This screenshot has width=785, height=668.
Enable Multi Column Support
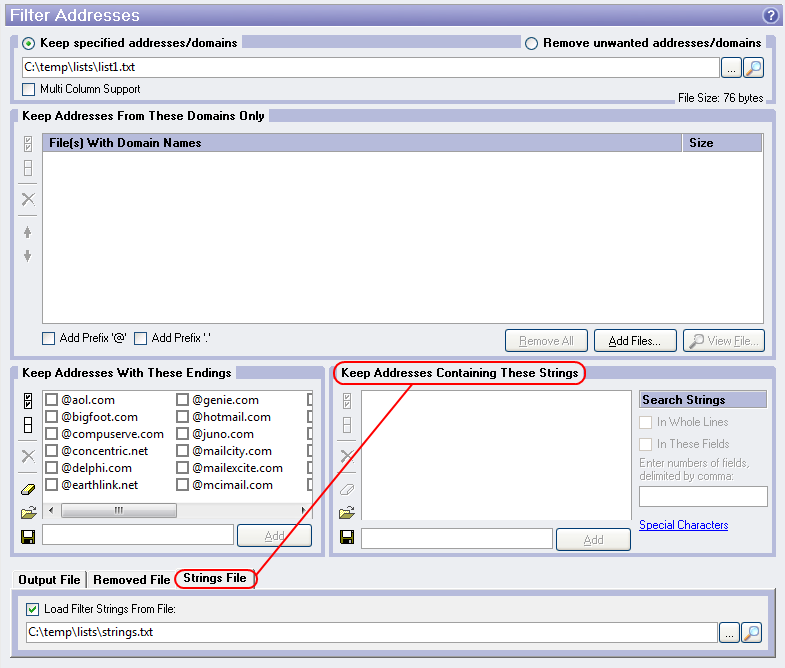tap(29, 89)
